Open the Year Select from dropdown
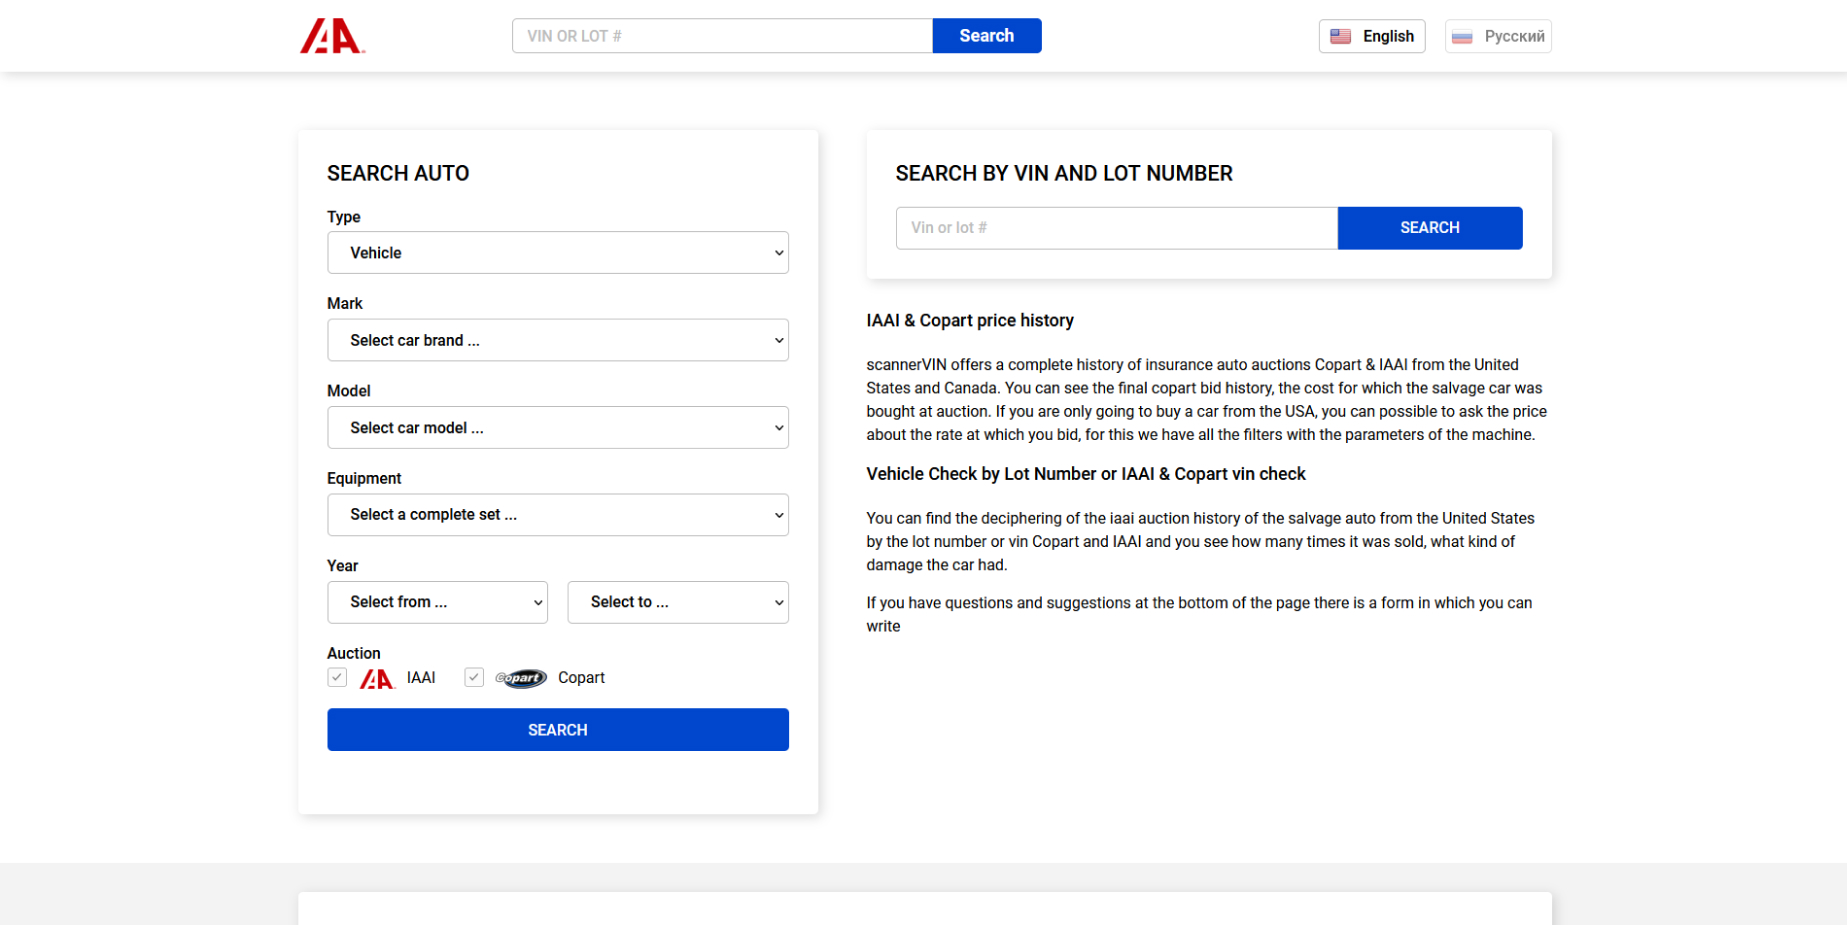 [437, 602]
